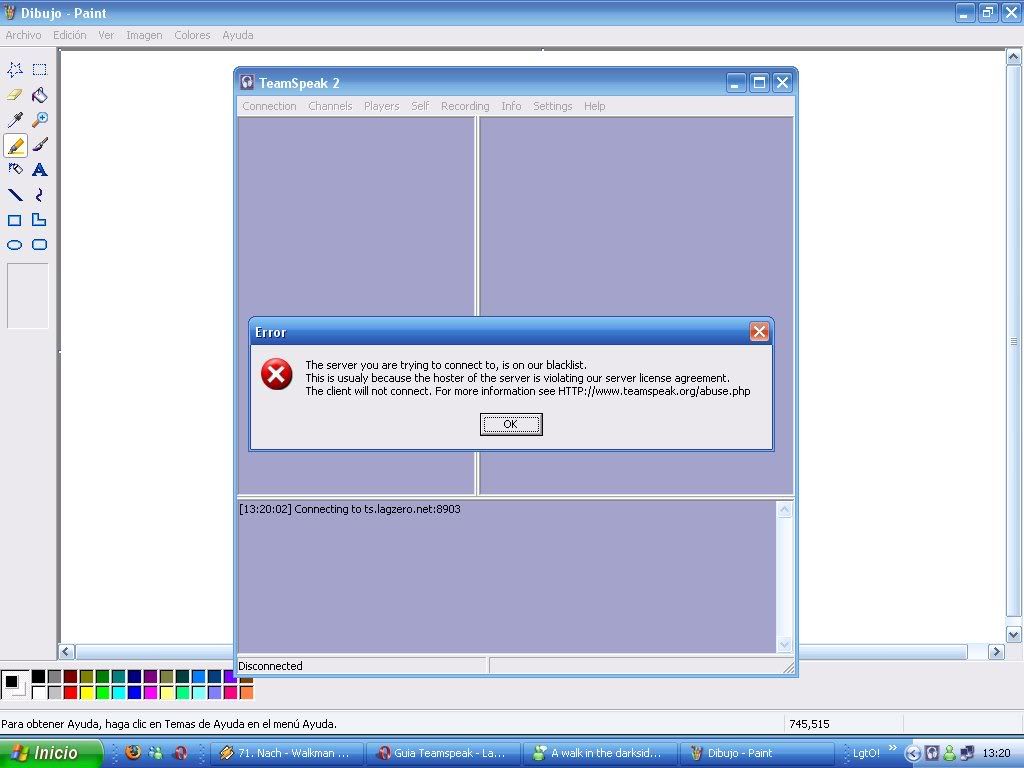Pick the bright yellow palette swatch
The image size is (1024, 768).
87,692
